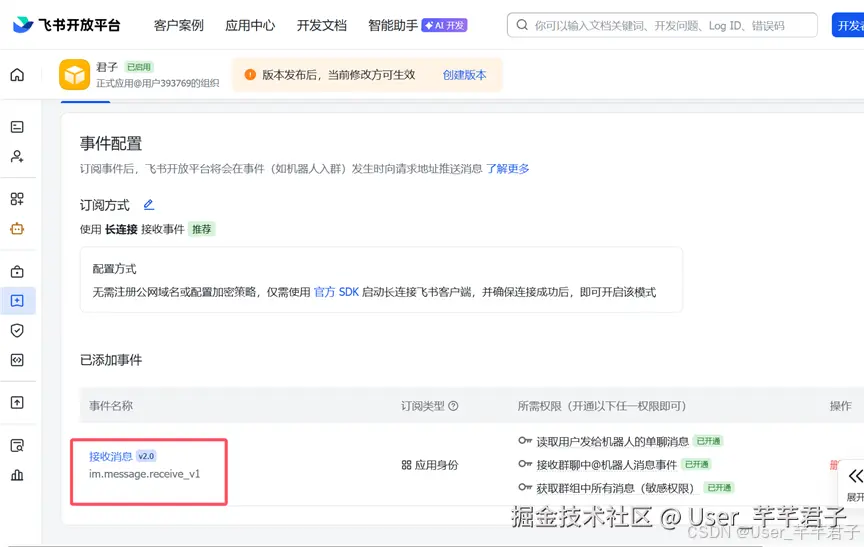The width and height of the screenshot is (864, 547).
Task: Click the 创建版本 link
Action: point(465,75)
